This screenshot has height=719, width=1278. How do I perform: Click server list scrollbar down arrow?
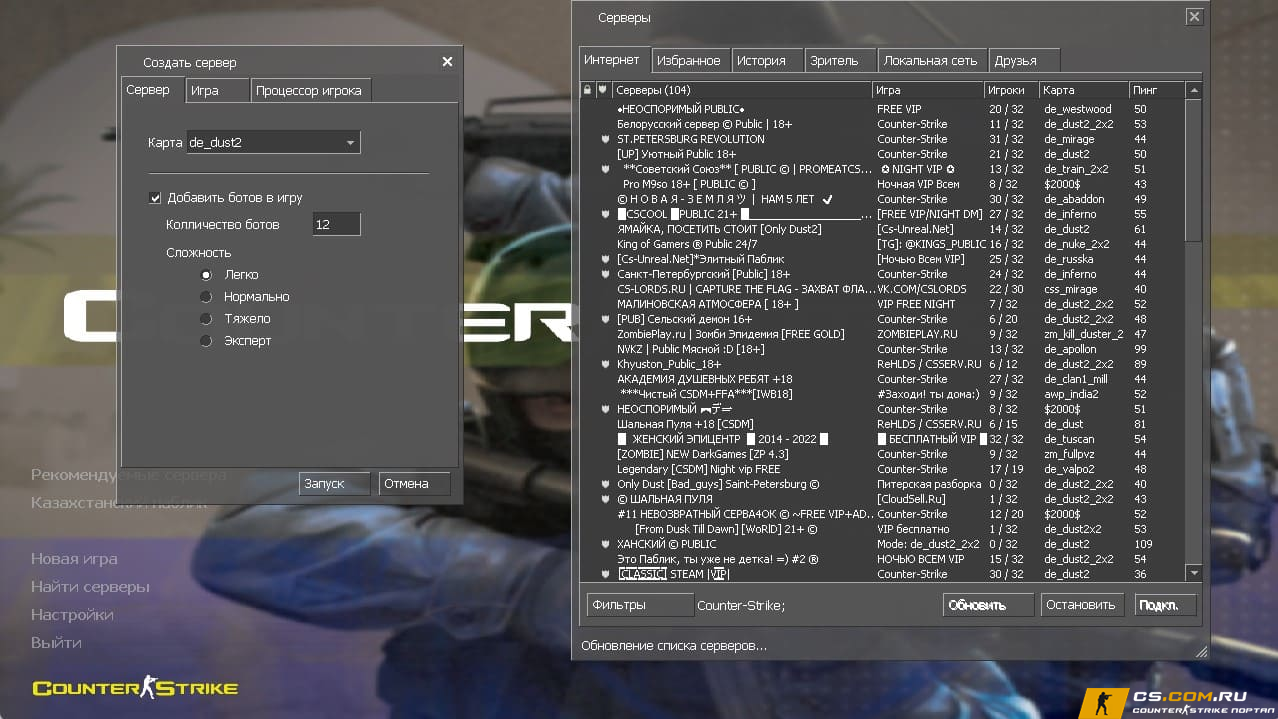(x=1193, y=573)
